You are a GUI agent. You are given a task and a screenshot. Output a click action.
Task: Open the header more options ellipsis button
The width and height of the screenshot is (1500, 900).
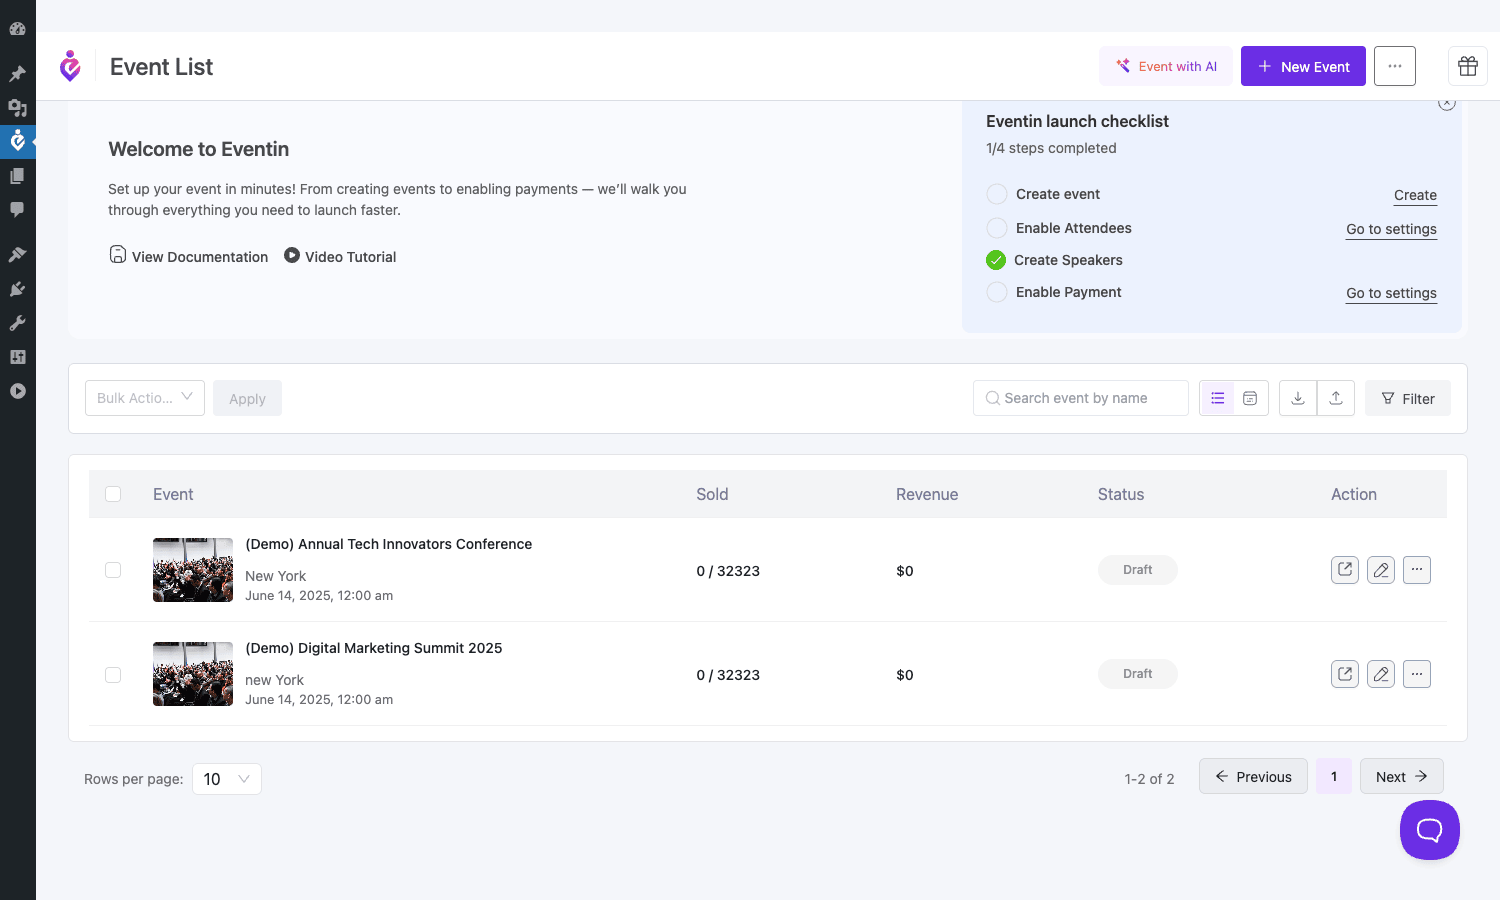click(x=1395, y=66)
